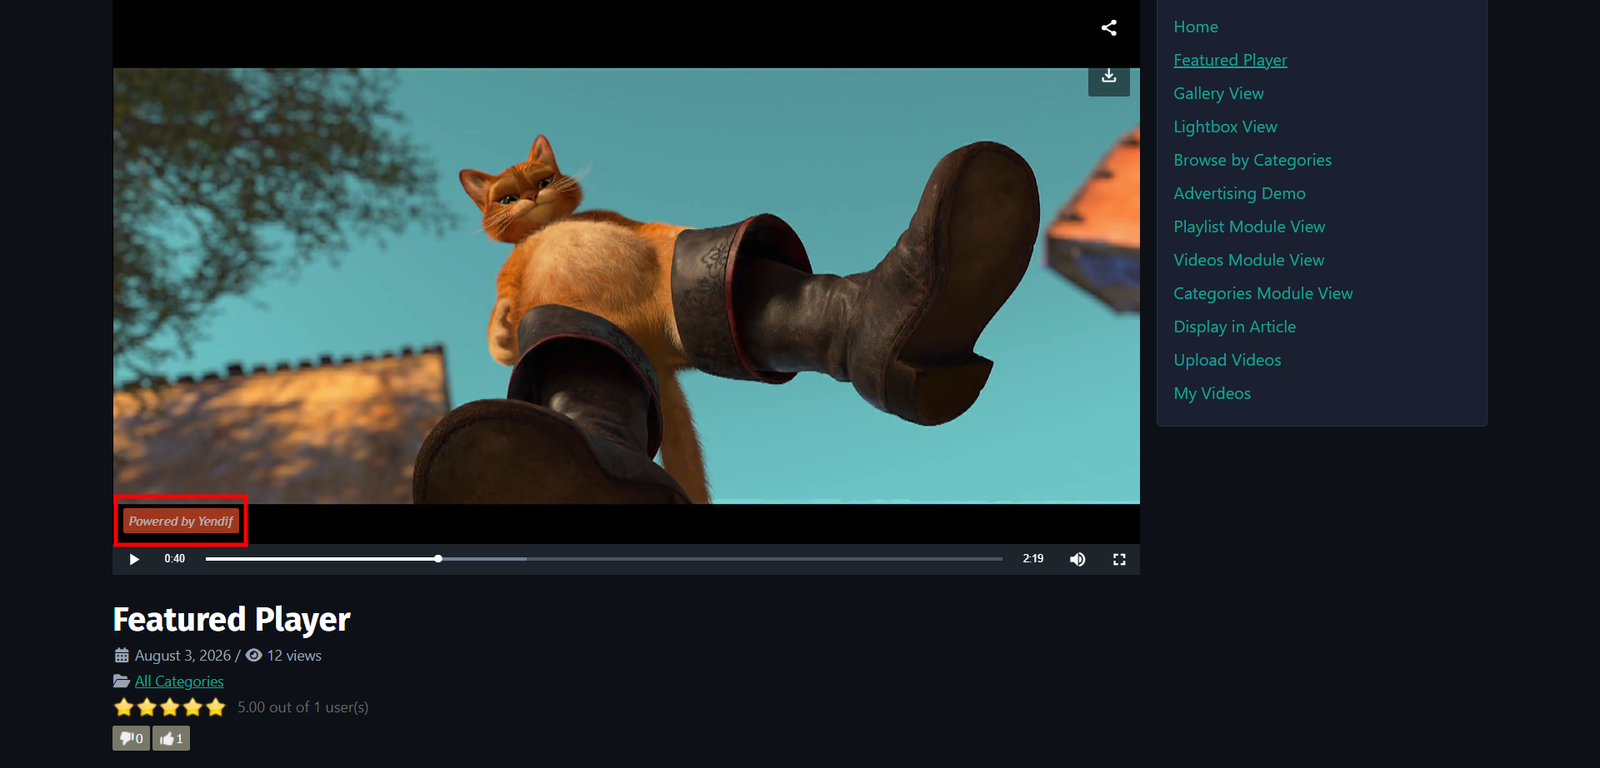Click the 12 views count
This screenshot has width=1600, height=768.
click(x=294, y=656)
